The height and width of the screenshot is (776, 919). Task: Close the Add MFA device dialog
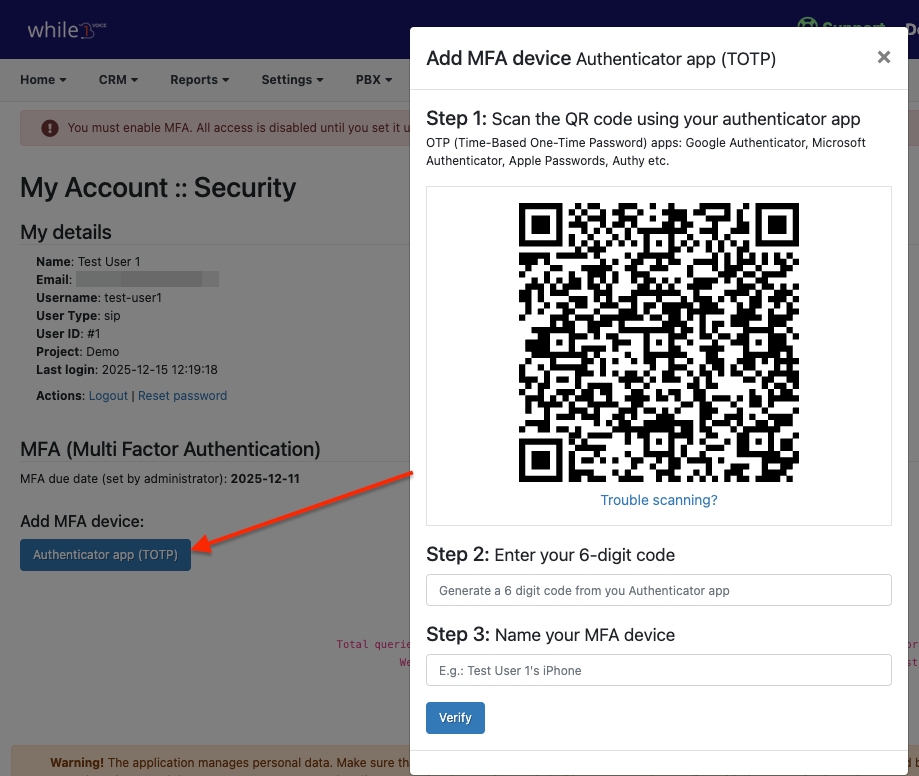(883, 57)
